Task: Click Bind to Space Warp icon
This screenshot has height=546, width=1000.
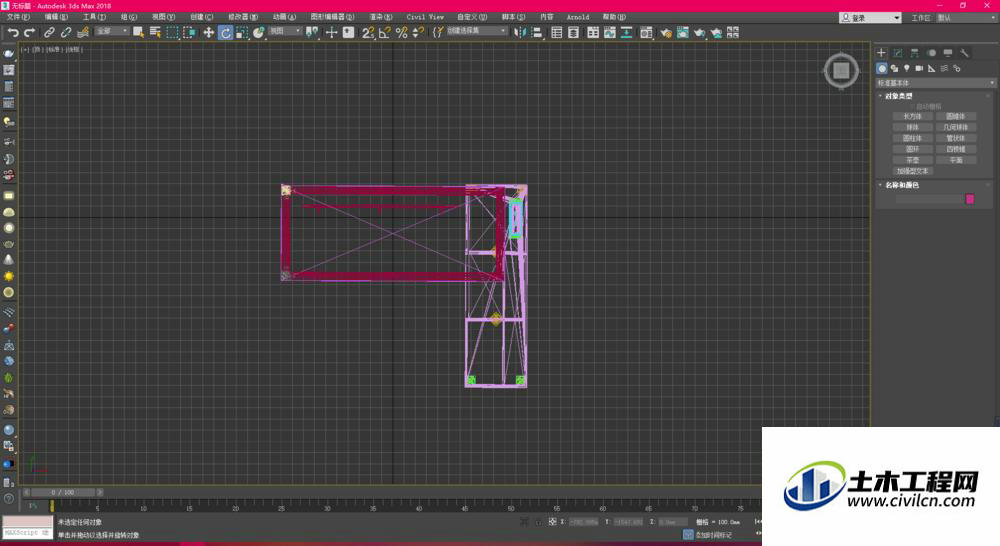Action: [83, 32]
